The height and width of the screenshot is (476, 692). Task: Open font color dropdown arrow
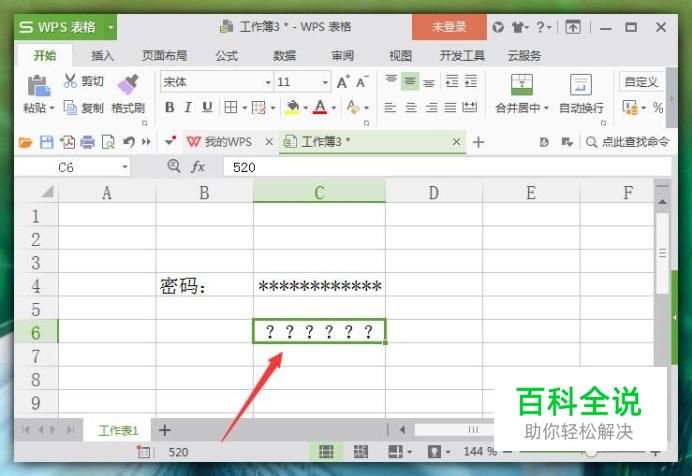tap(334, 108)
